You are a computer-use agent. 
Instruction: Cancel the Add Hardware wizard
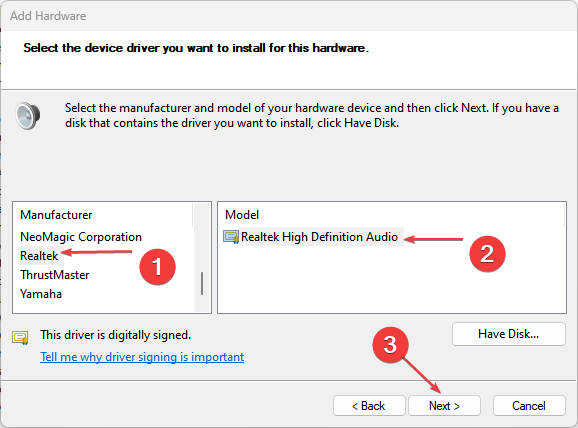pyautogui.click(x=529, y=406)
